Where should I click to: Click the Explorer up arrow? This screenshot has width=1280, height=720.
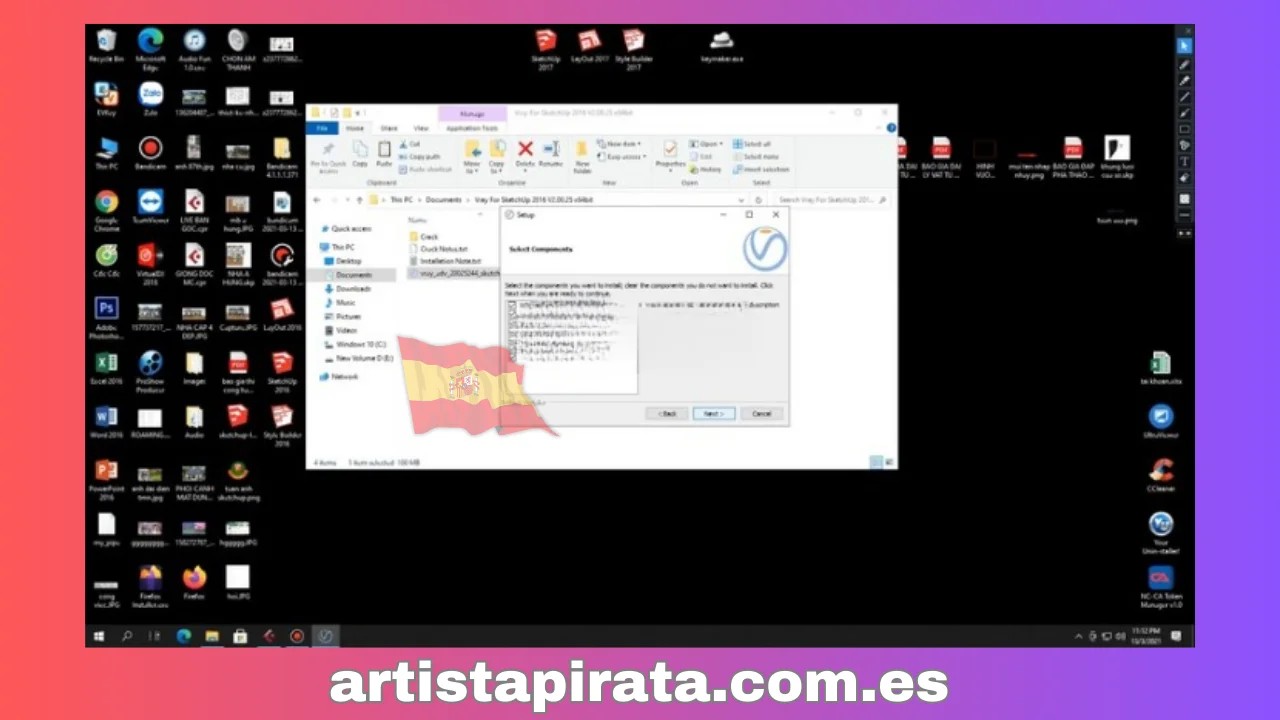[x=361, y=200]
